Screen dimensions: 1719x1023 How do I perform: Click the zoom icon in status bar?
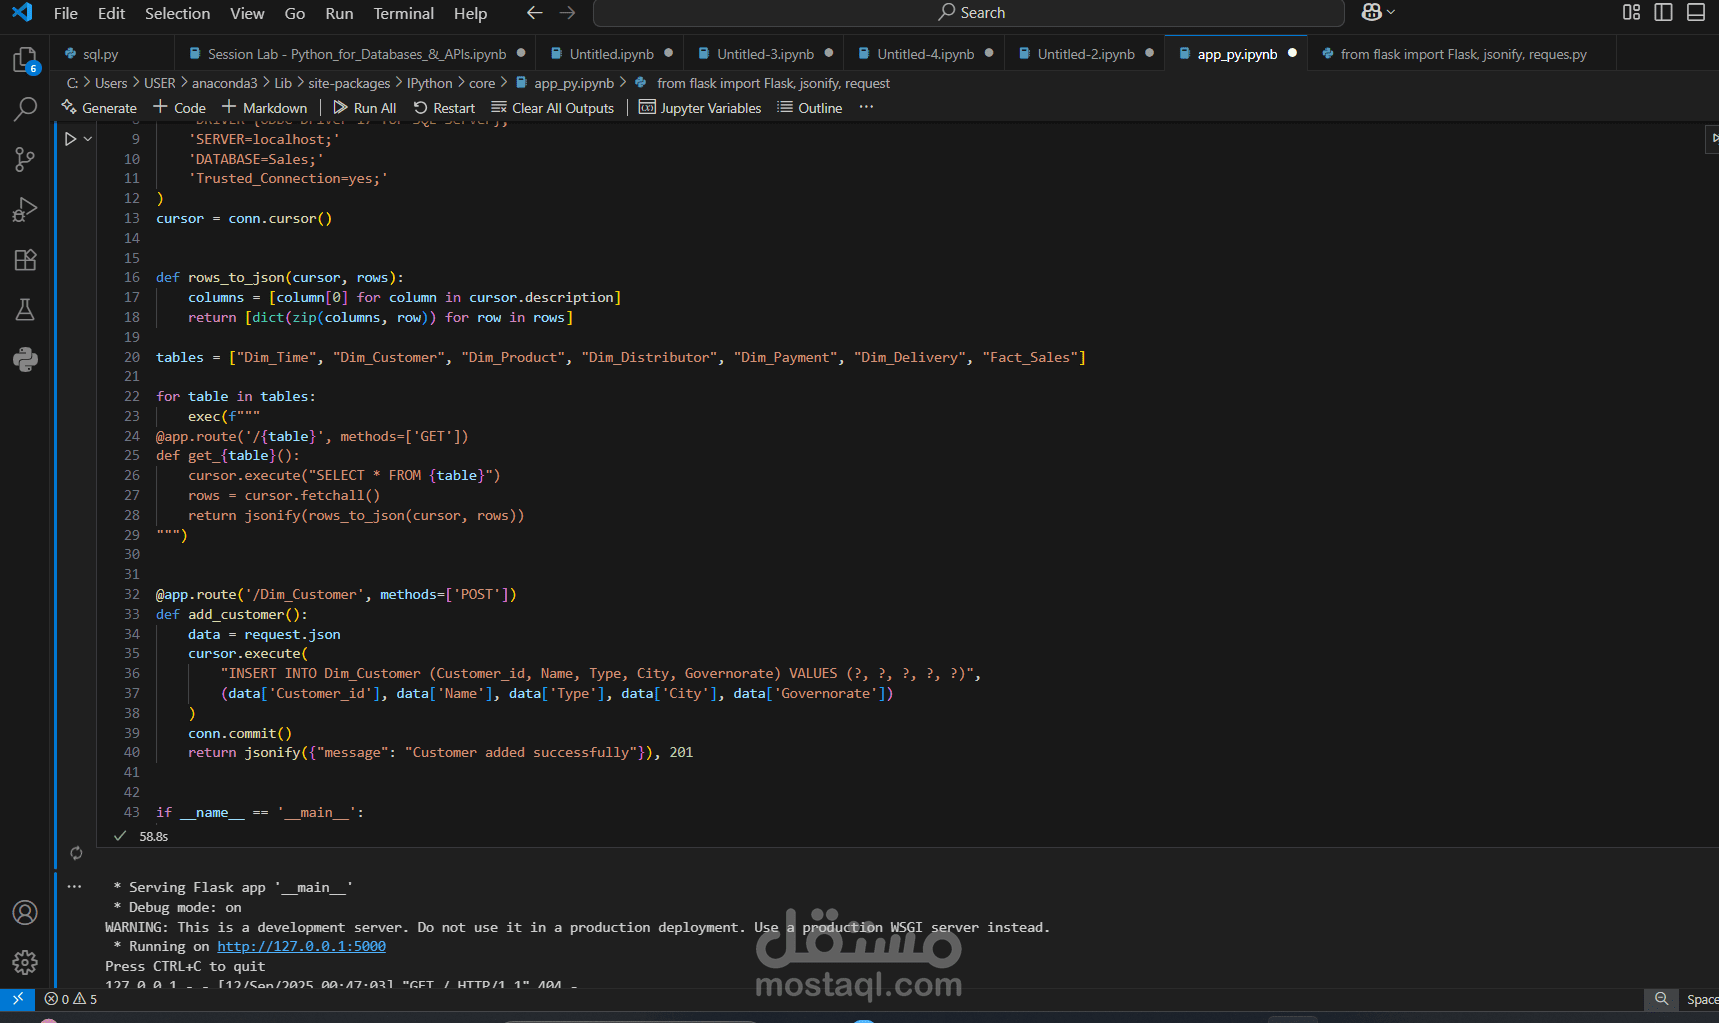tap(1661, 999)
